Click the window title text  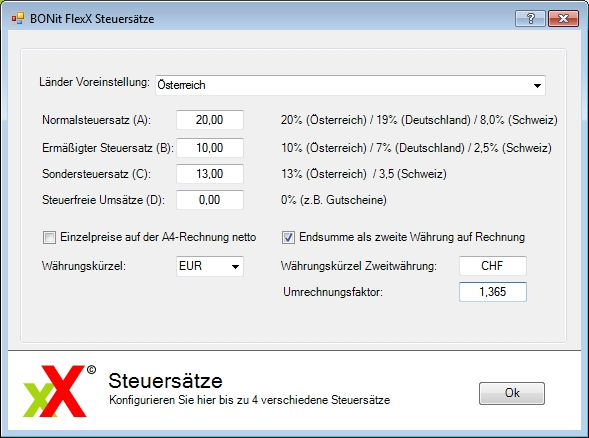(92, 19)
